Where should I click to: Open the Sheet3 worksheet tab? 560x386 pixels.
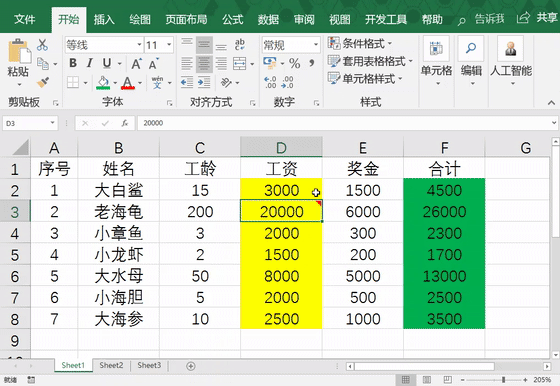click(149, 366)
